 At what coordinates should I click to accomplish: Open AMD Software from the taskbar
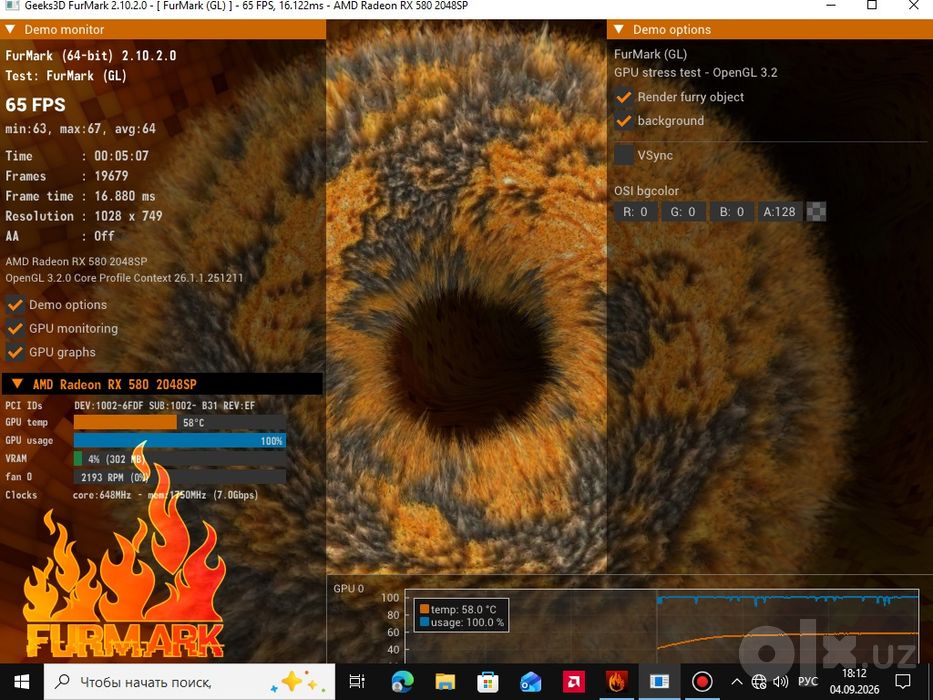tap(574, 682)
